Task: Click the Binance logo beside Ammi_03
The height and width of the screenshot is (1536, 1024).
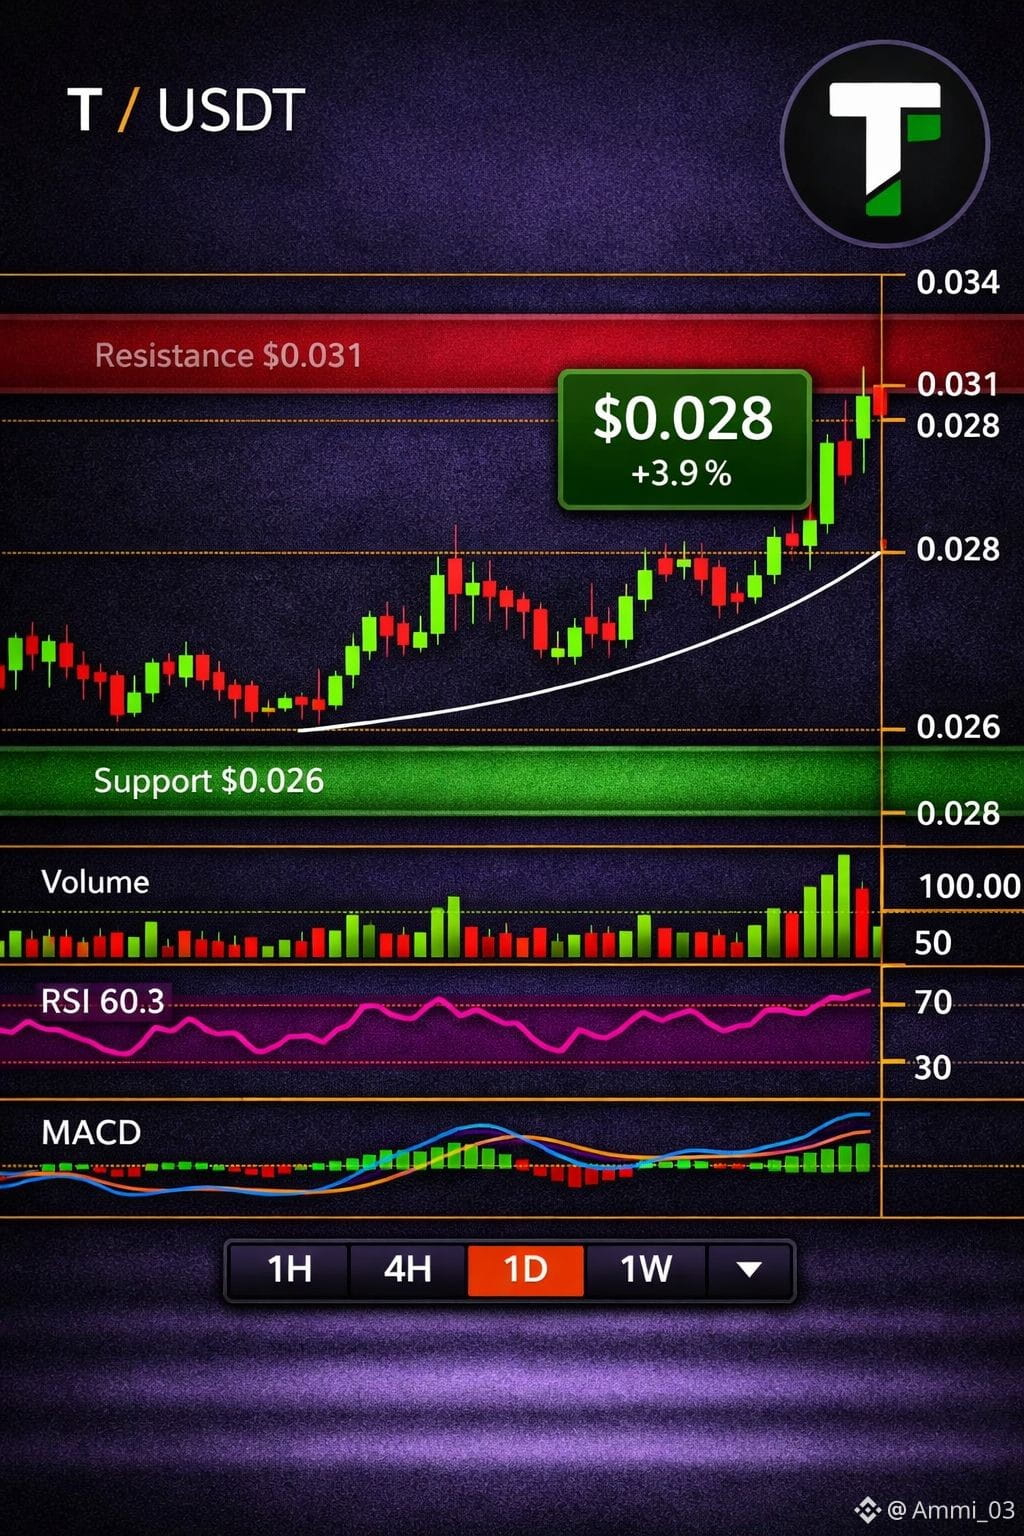Action: point(867,1510)
